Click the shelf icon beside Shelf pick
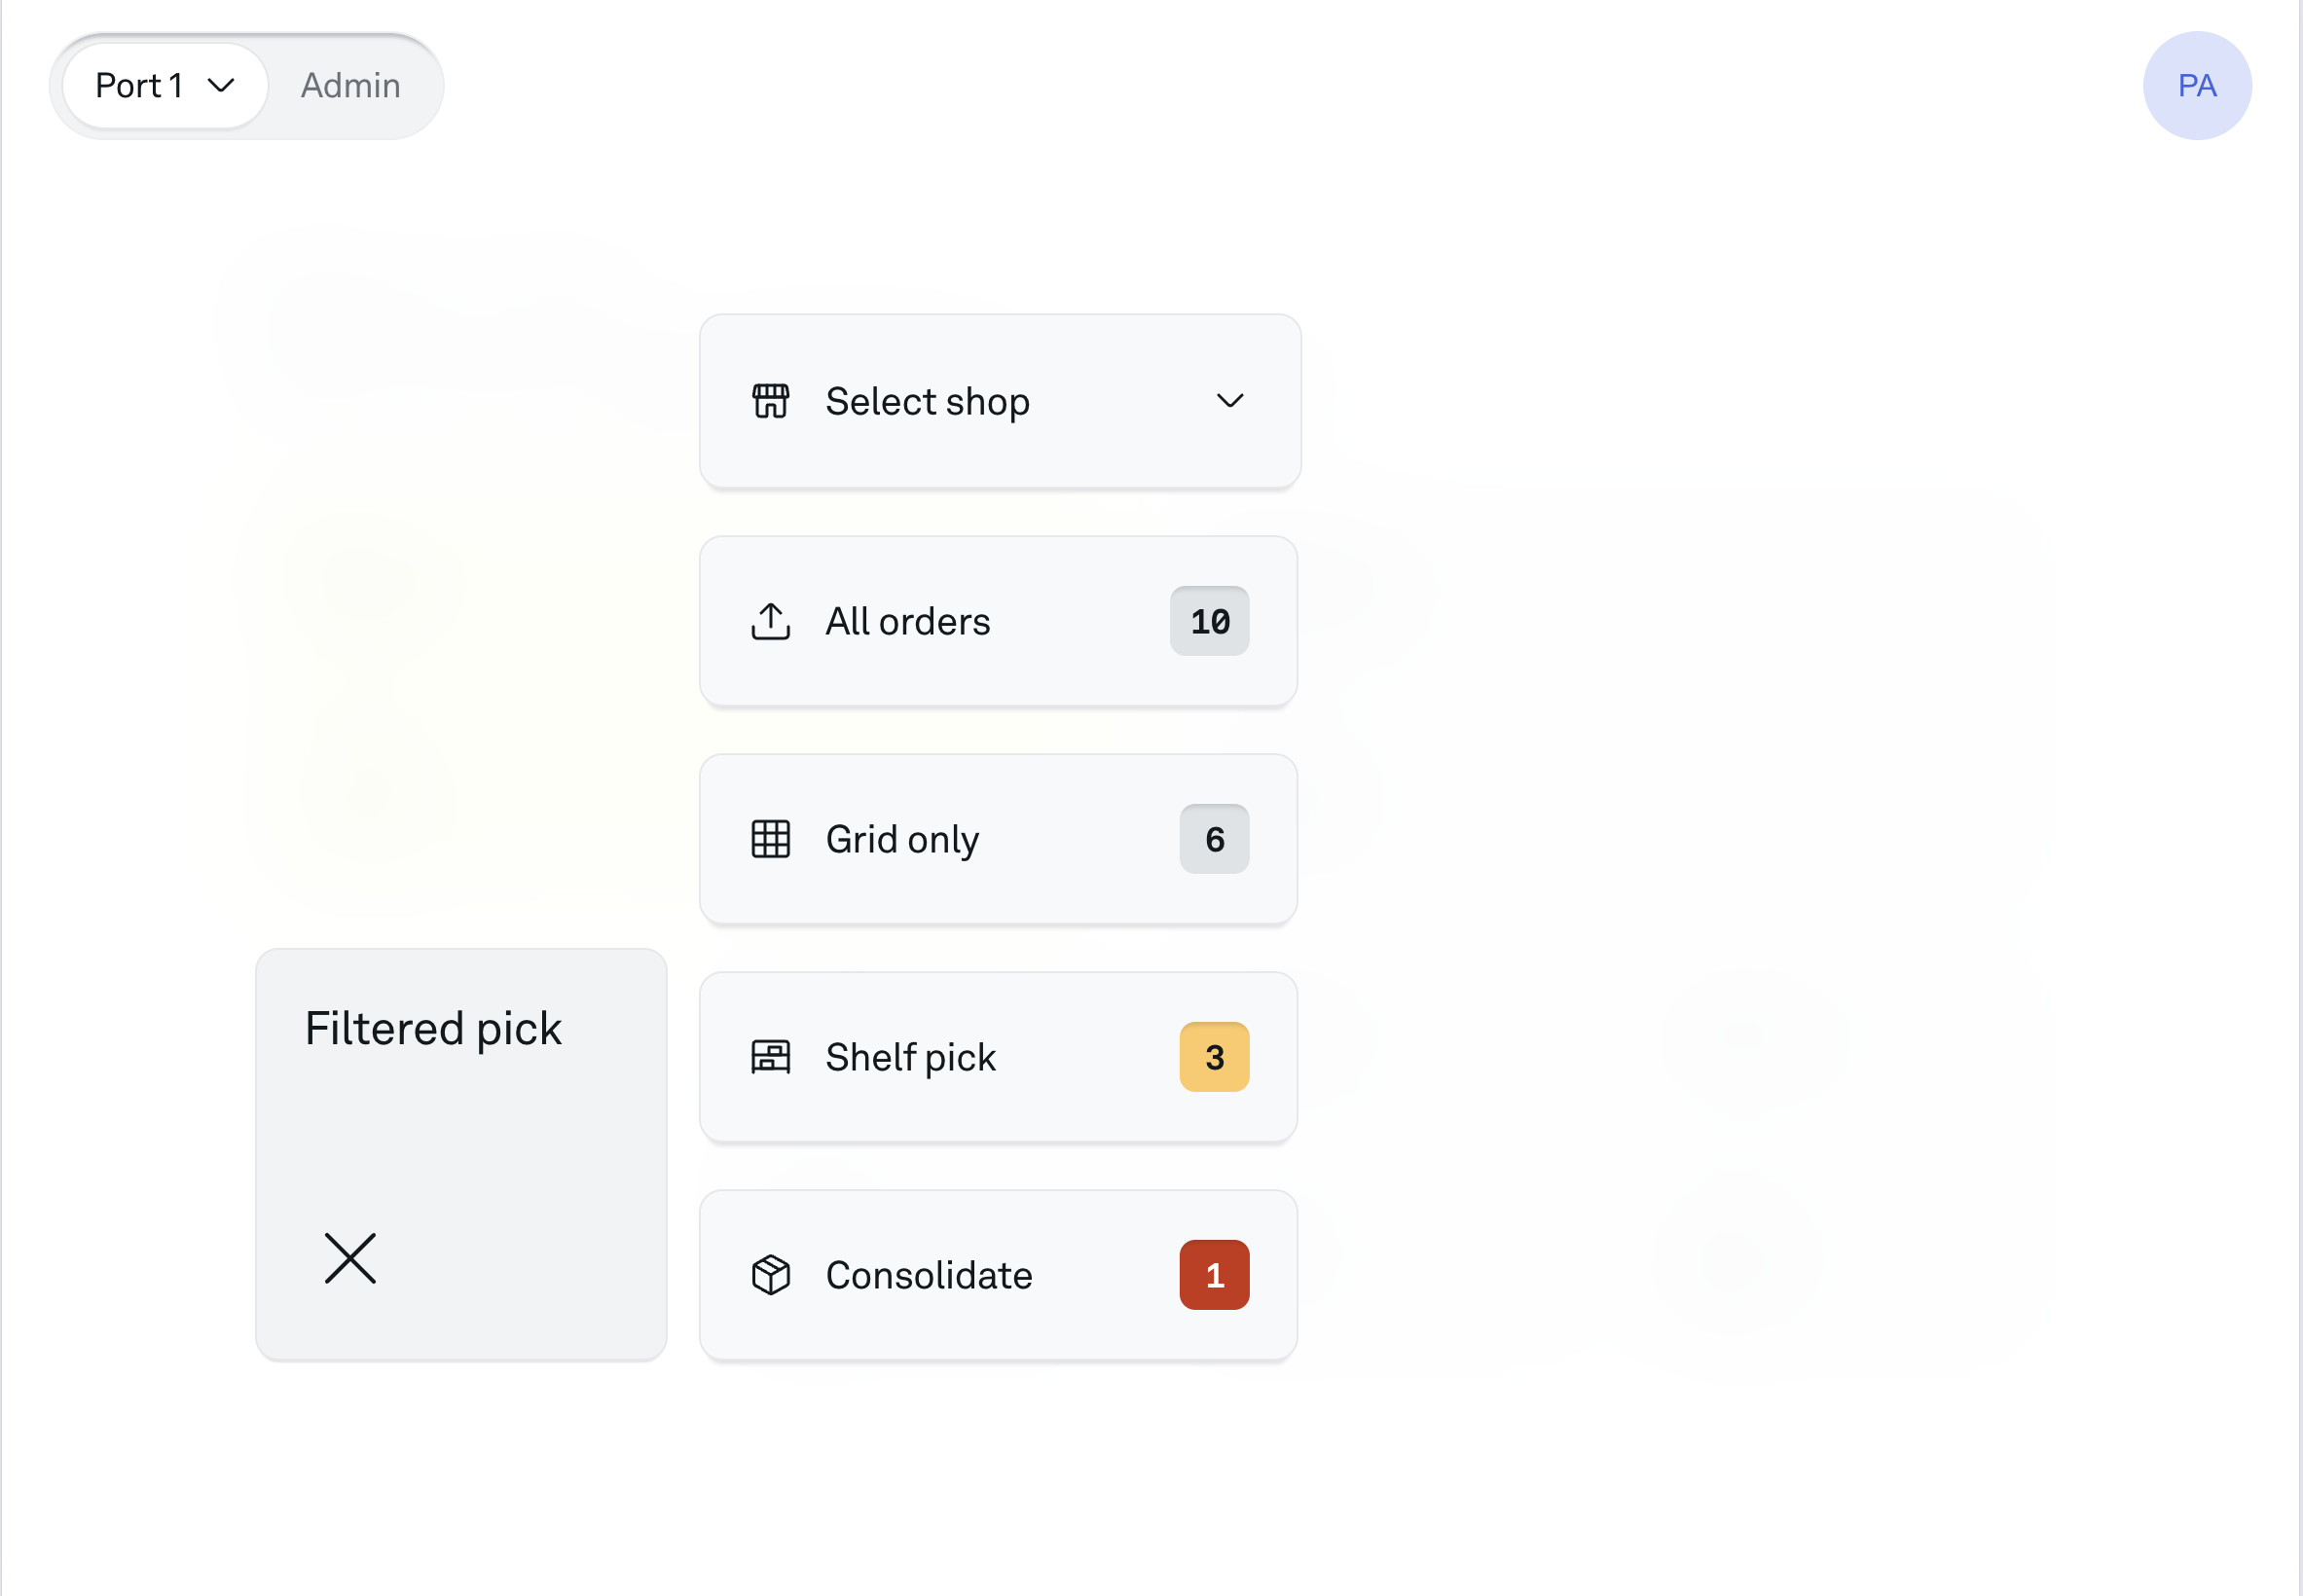 770,1057
